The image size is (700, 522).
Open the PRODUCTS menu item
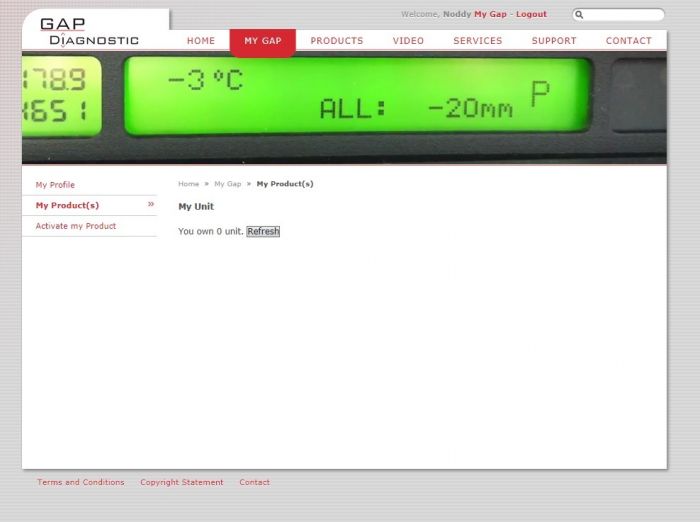337,41
